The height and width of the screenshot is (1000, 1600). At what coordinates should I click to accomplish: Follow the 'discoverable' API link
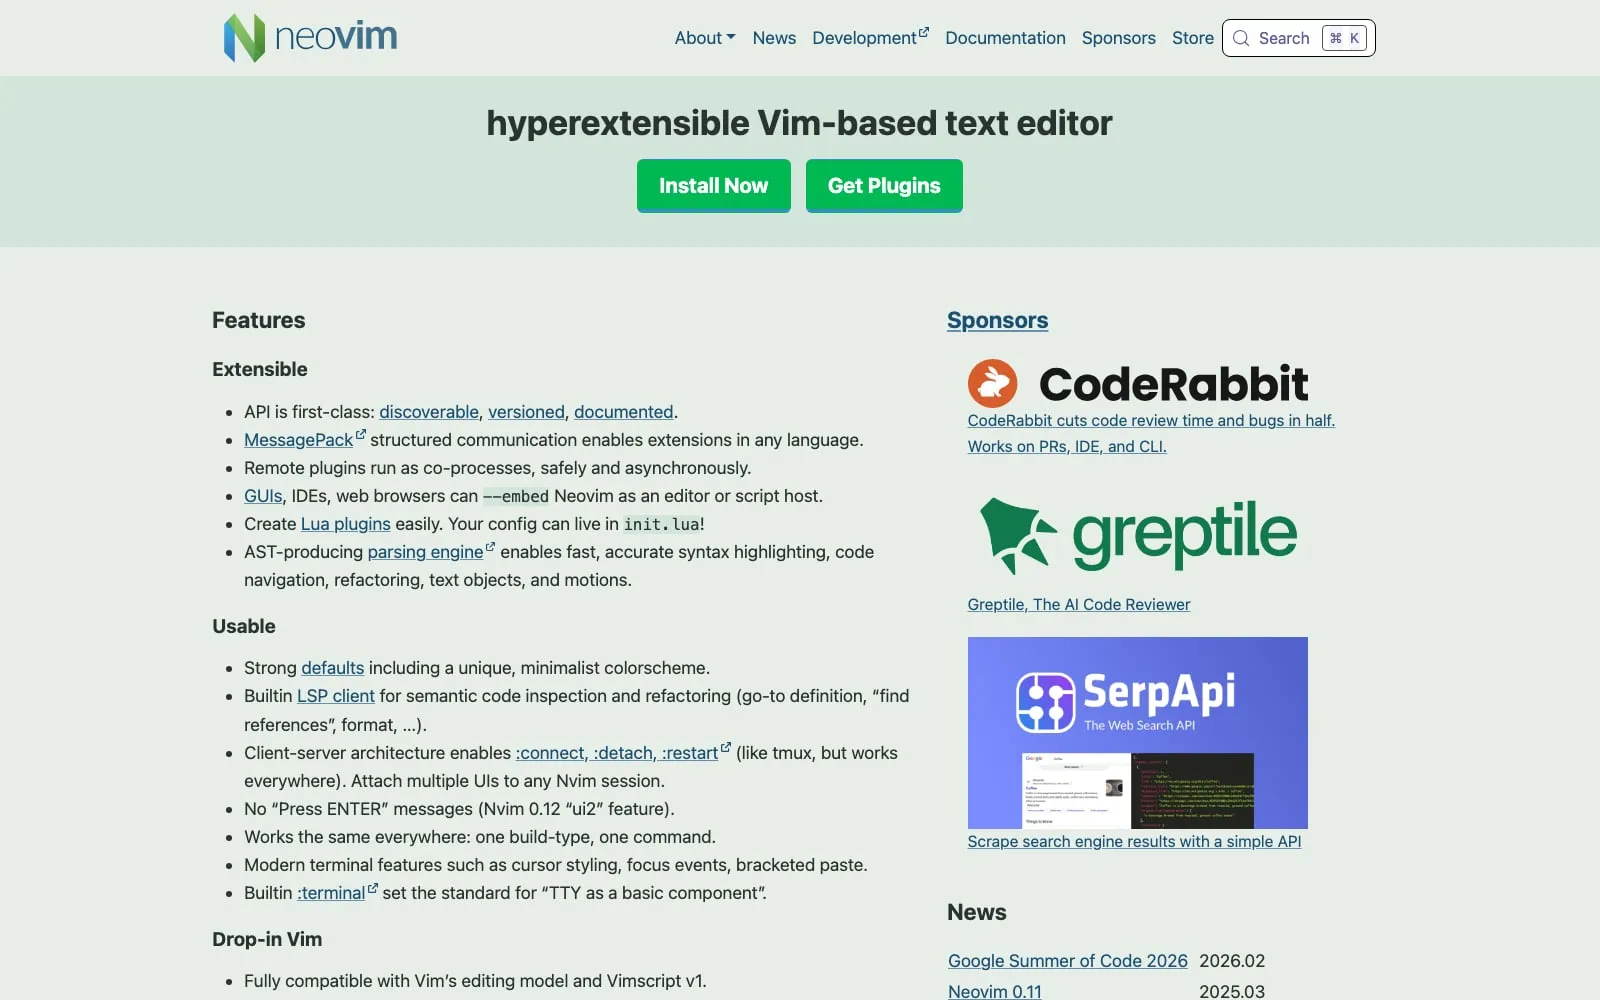click(x=429, y=412)
